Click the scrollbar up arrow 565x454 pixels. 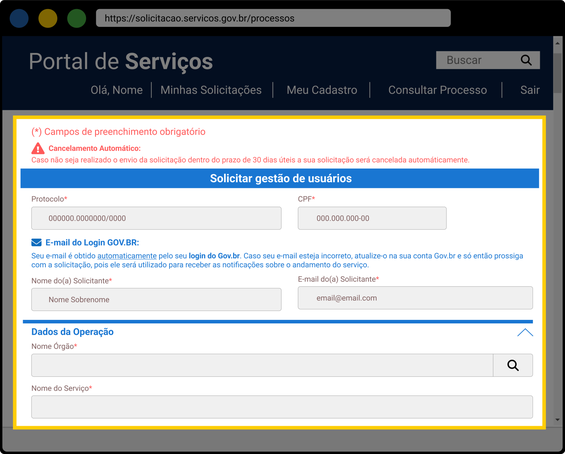click(557, 43)
